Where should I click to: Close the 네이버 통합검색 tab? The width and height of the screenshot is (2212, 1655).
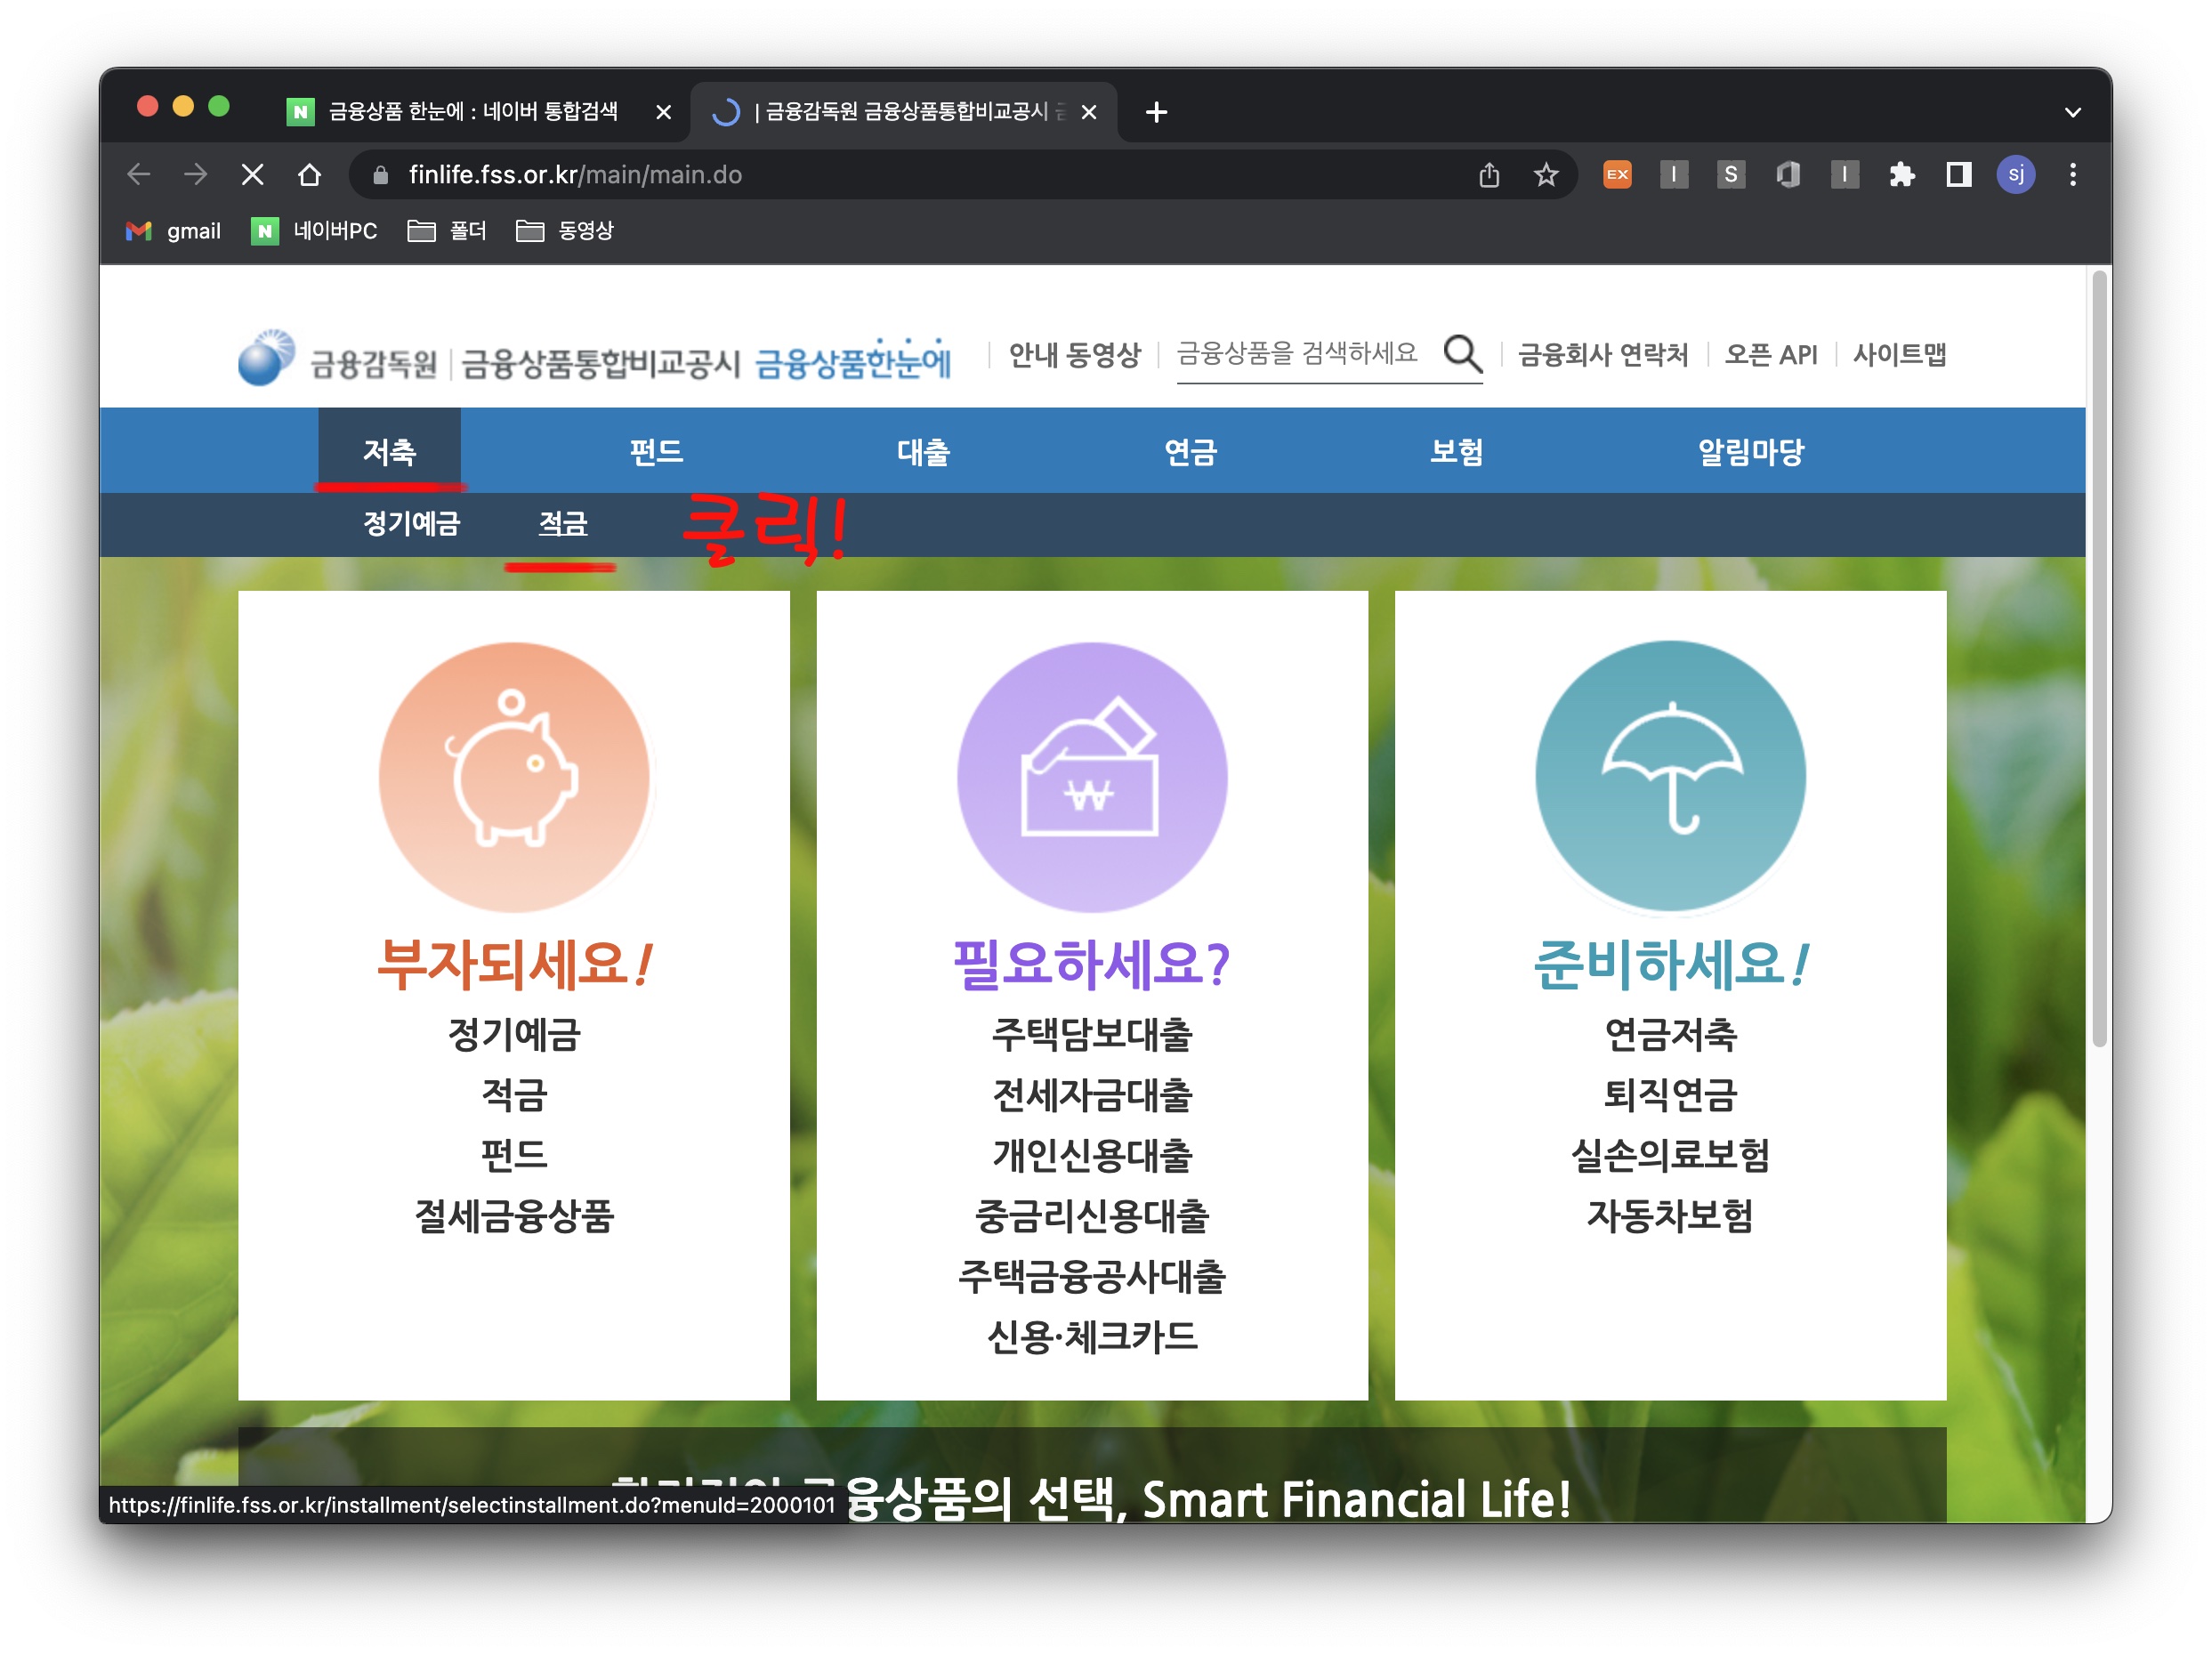pyautogui.click(x=663, y=112)
